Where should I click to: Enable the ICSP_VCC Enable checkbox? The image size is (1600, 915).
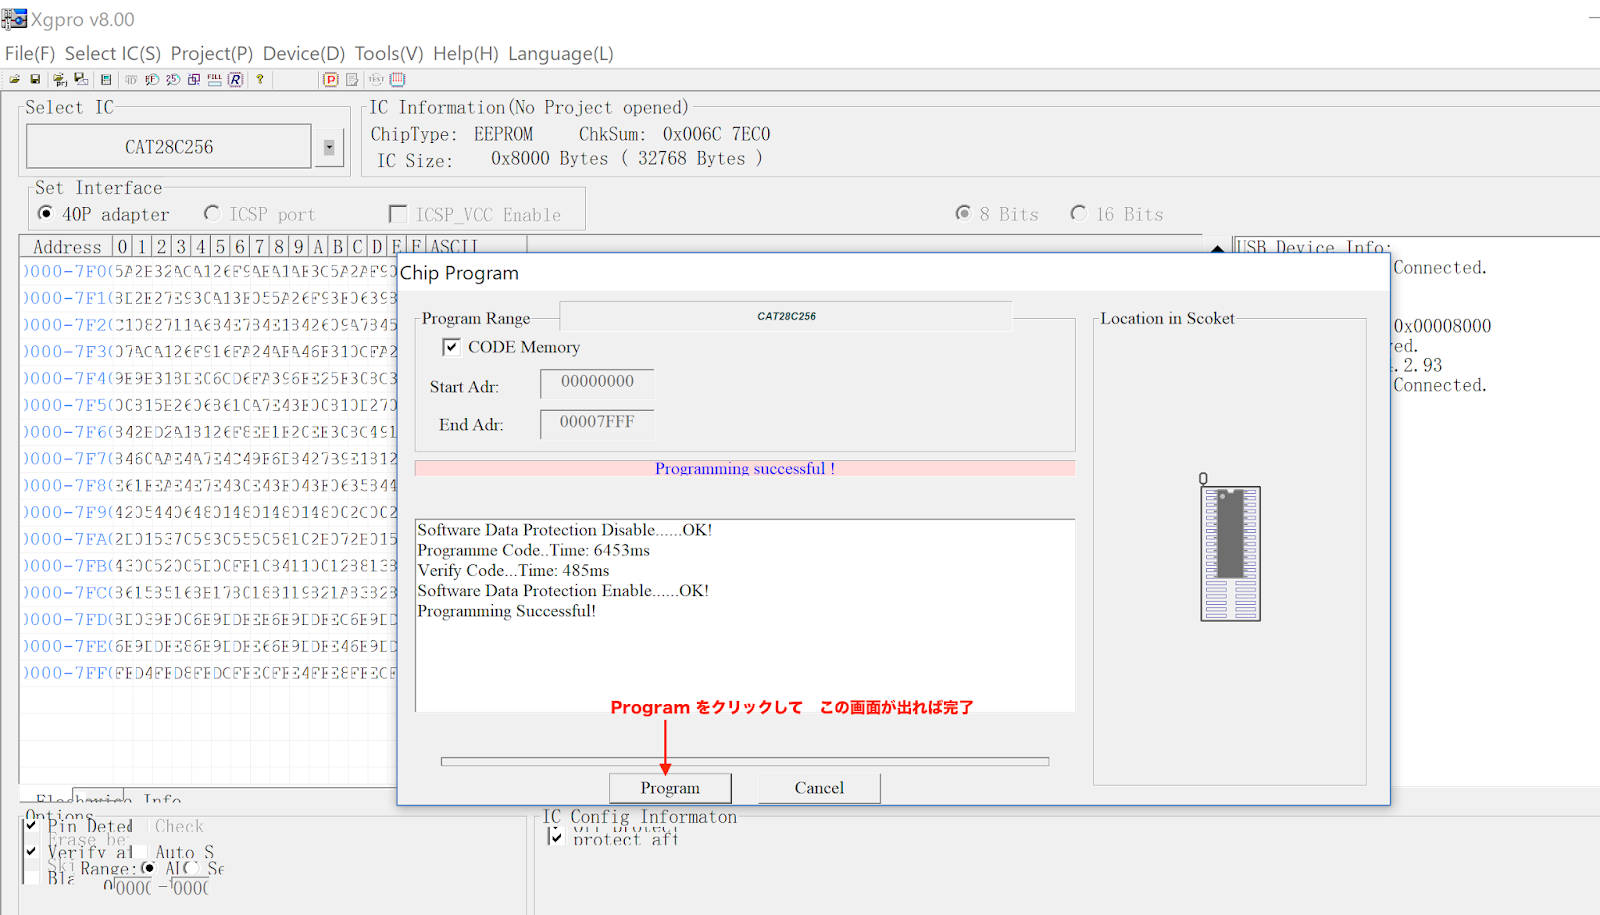(398, 213)
